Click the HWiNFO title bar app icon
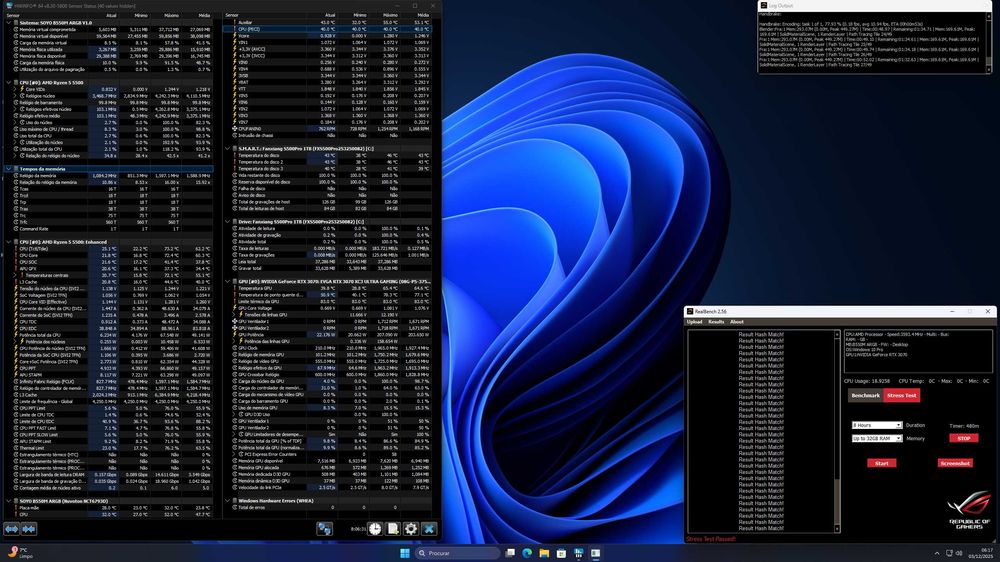The height and width of the screenshot is (562, 1000). tap(9, 5)
